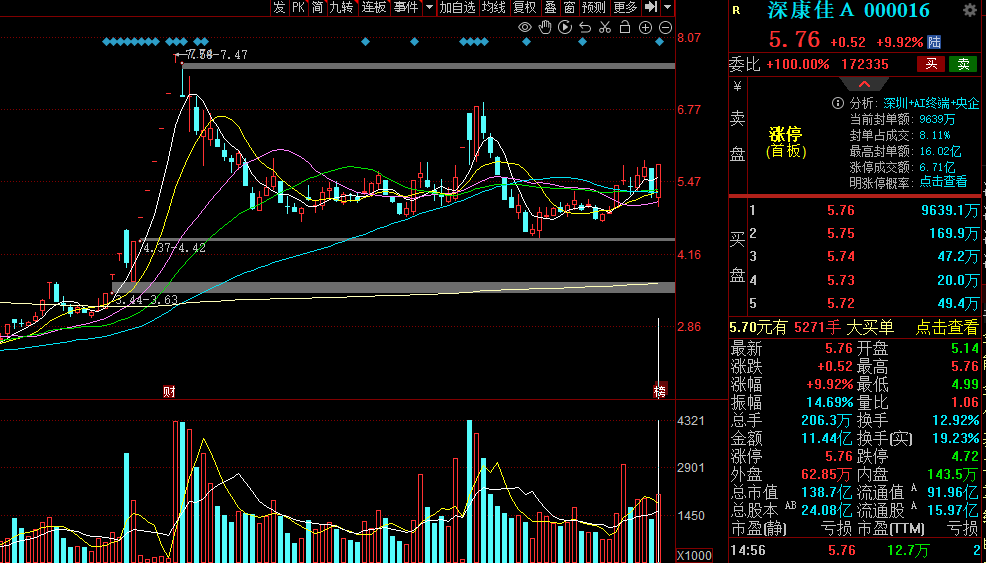Click the ¥ icon above 卖盘

[737, 87]
